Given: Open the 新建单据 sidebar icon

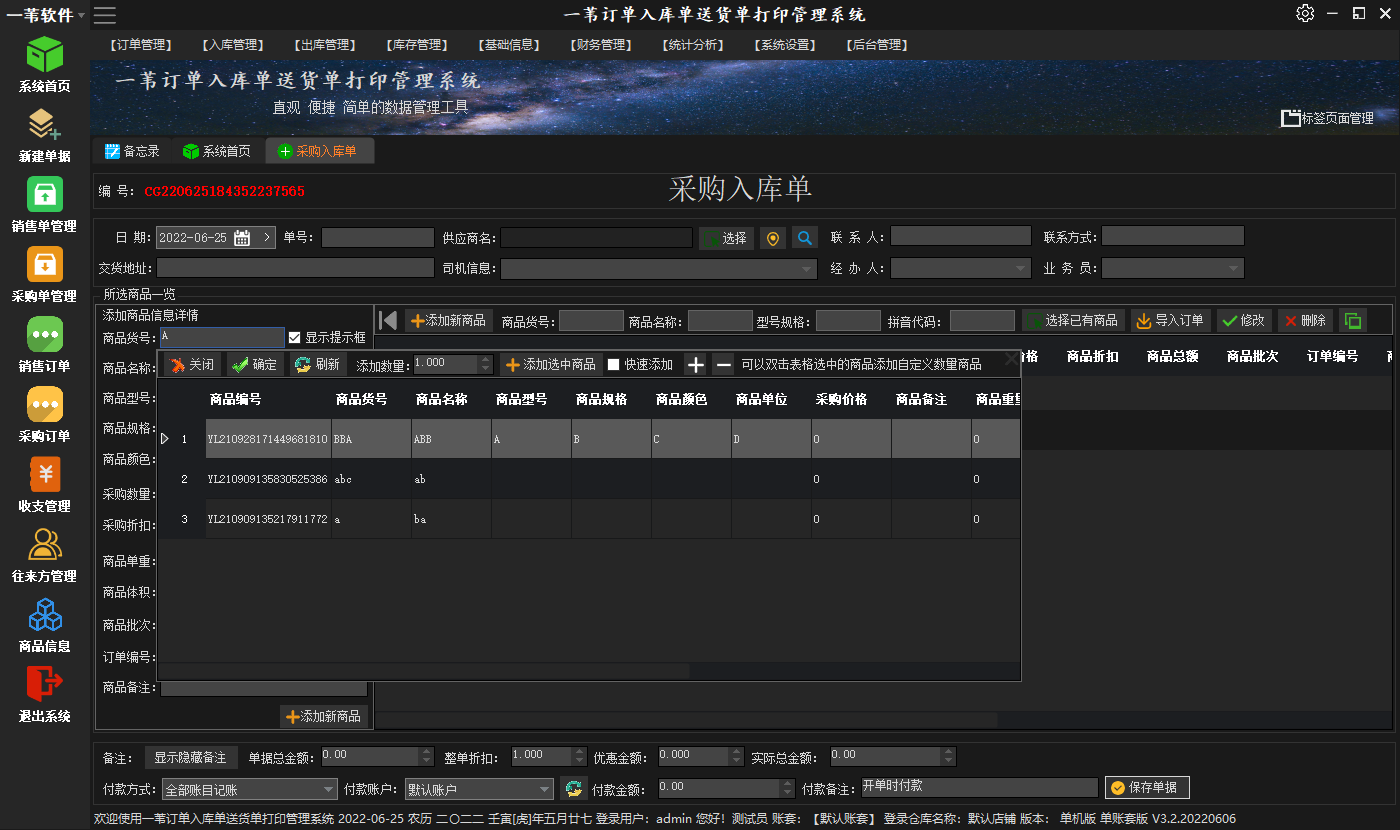Looking at the screenshot, I should 44,125.
